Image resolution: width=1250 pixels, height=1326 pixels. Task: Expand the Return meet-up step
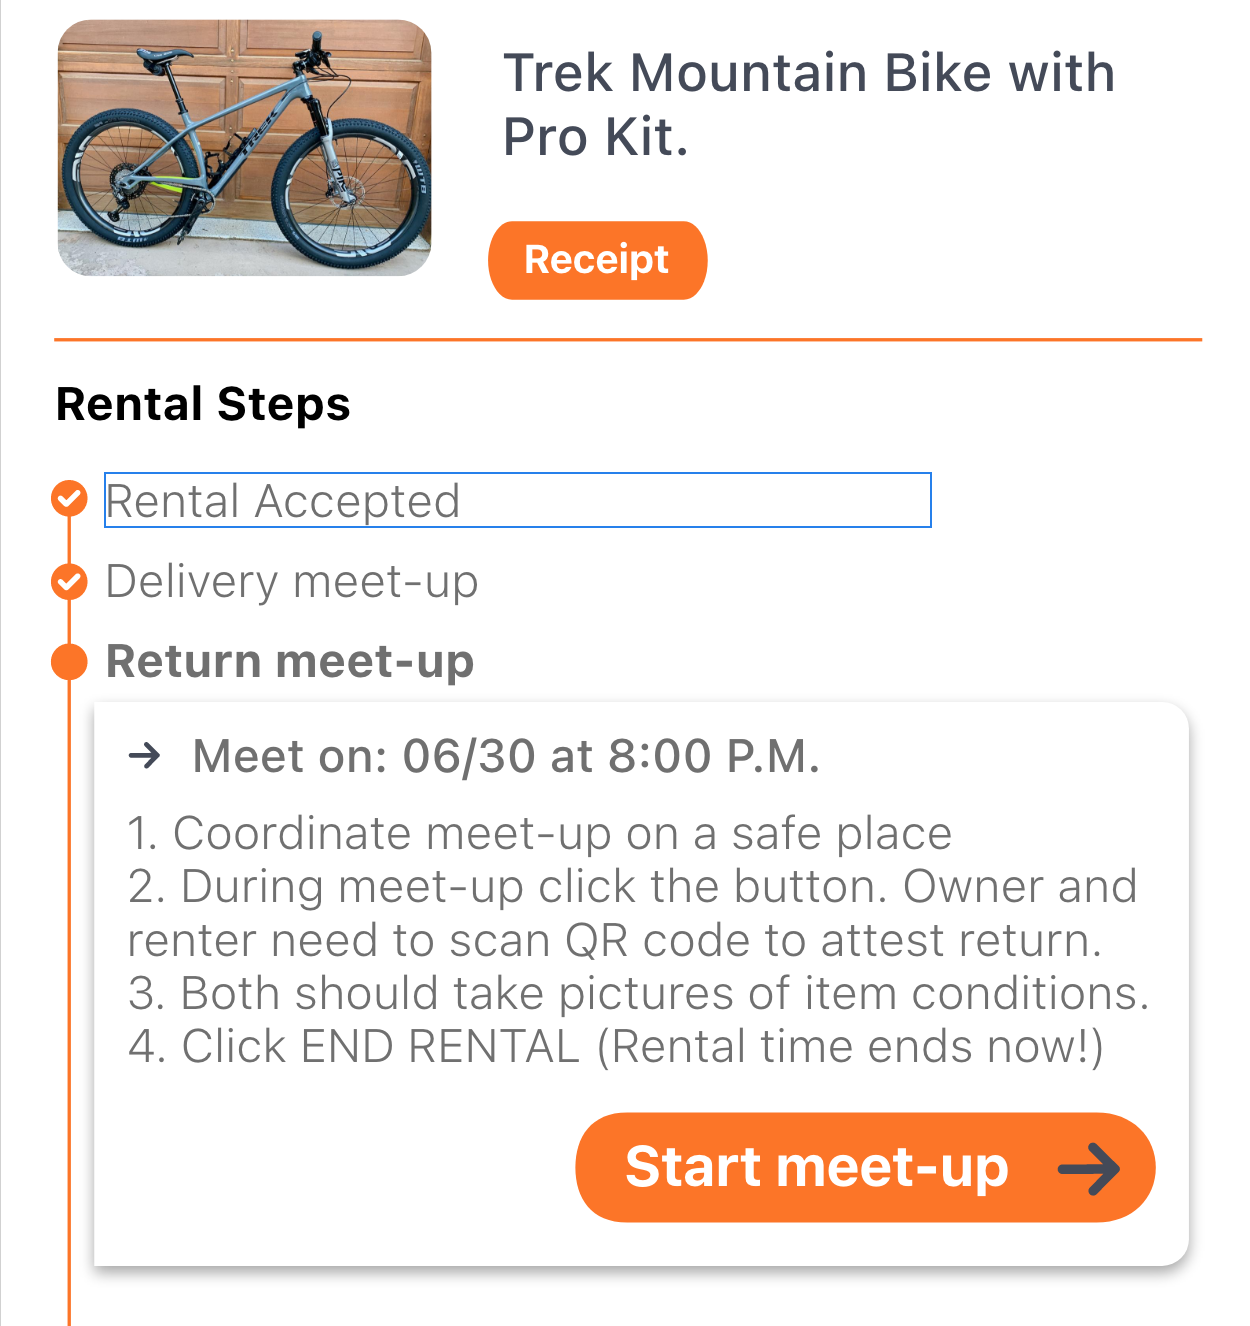(x=290, y=662)
